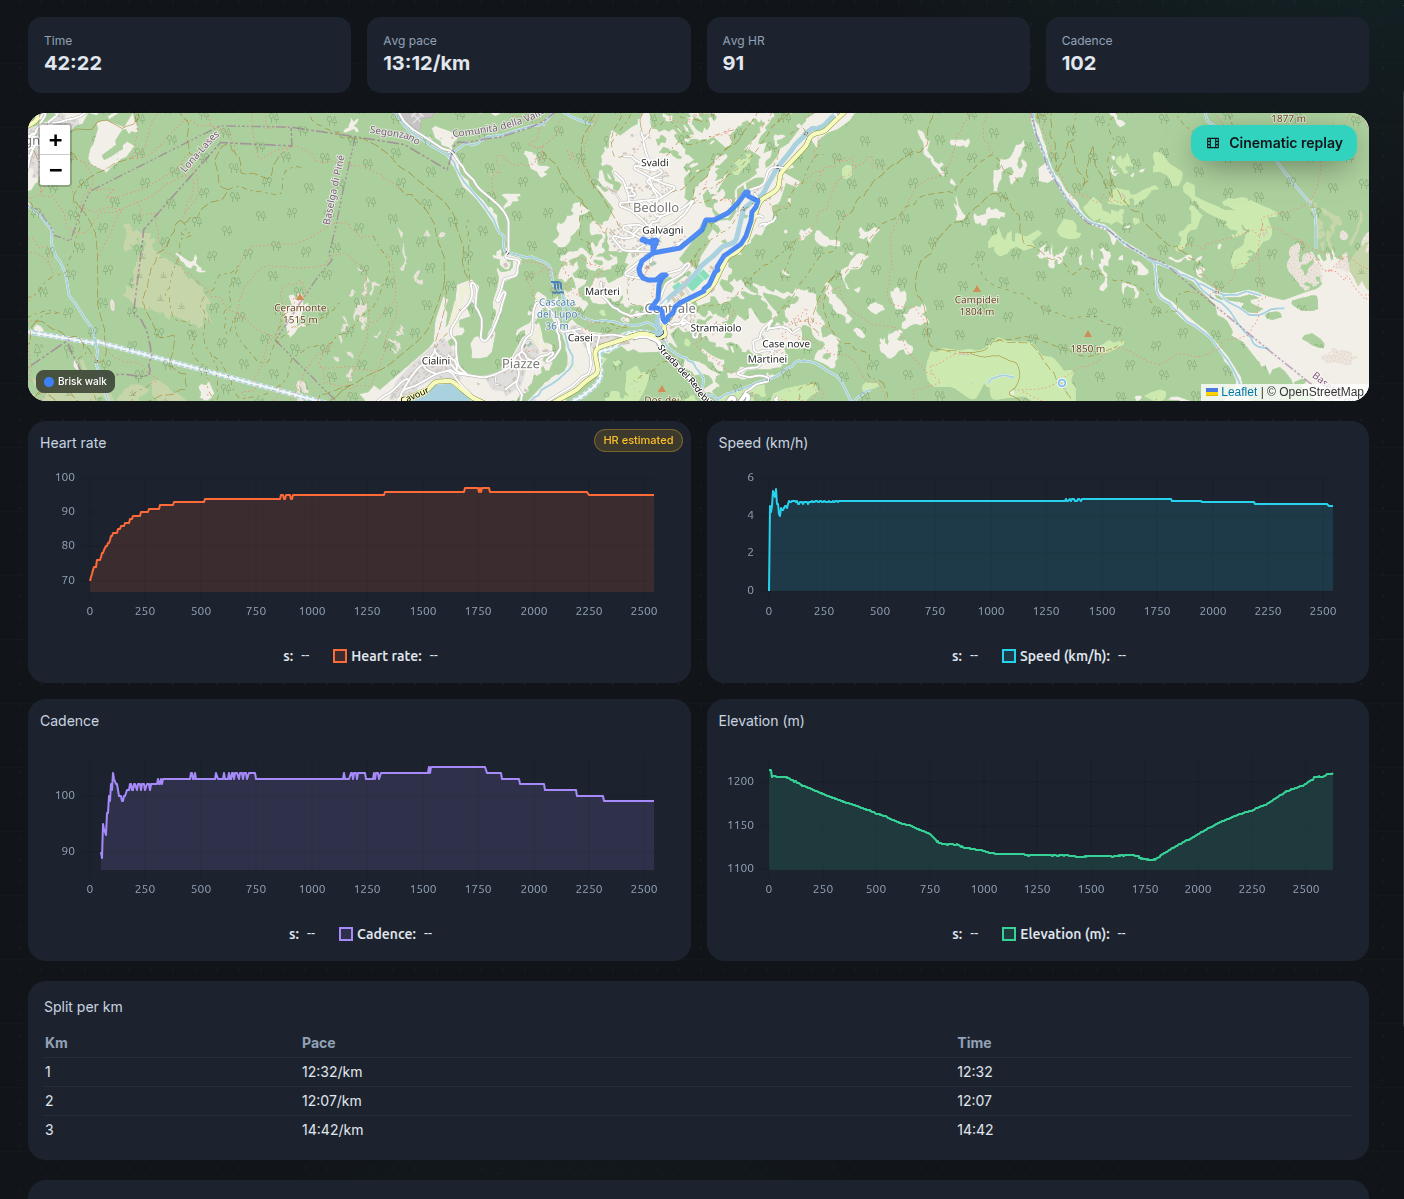Toggle the Heart rate series legend swatch

click(340, 656)
